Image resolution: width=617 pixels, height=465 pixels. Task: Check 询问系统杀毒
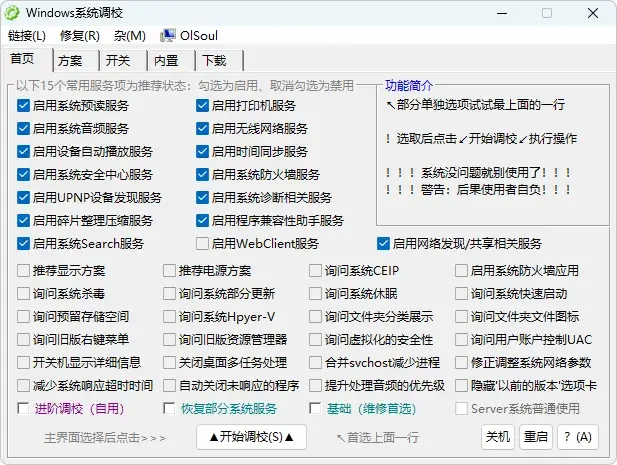[x=23, y=293]
